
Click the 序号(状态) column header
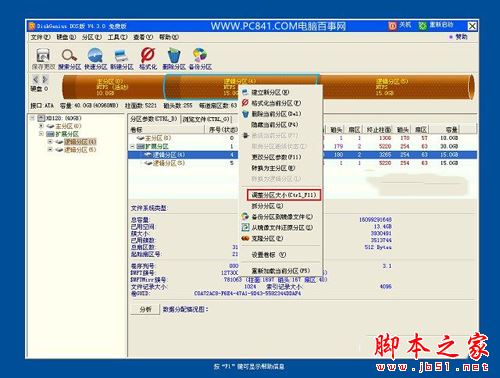223,129
